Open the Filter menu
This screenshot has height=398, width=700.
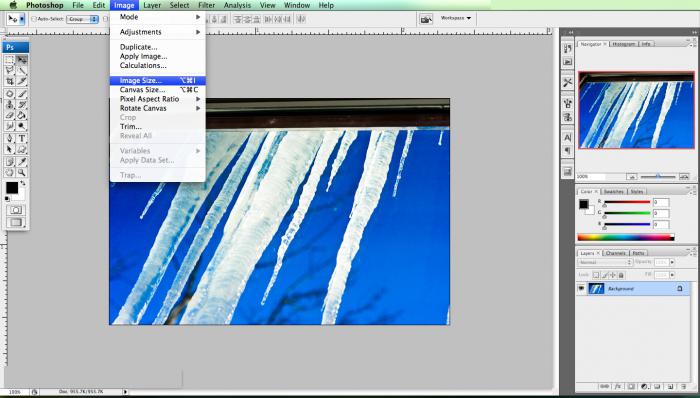(x=206, y=5)
